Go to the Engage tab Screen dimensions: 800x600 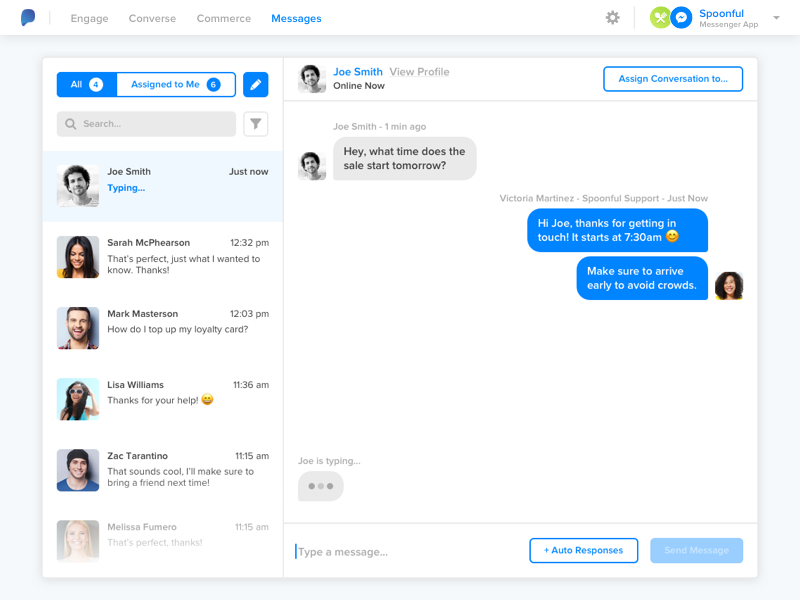[89, 18]
